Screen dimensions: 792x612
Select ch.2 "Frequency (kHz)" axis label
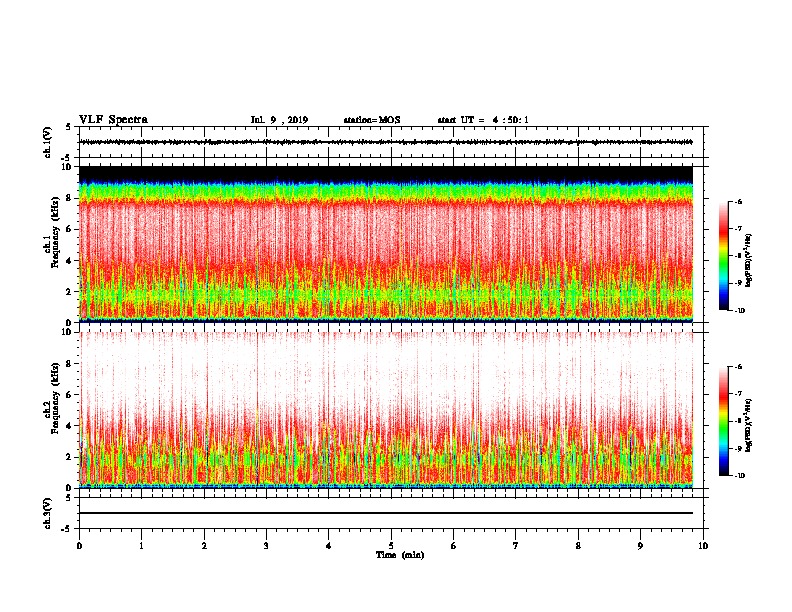click(55, 398)
